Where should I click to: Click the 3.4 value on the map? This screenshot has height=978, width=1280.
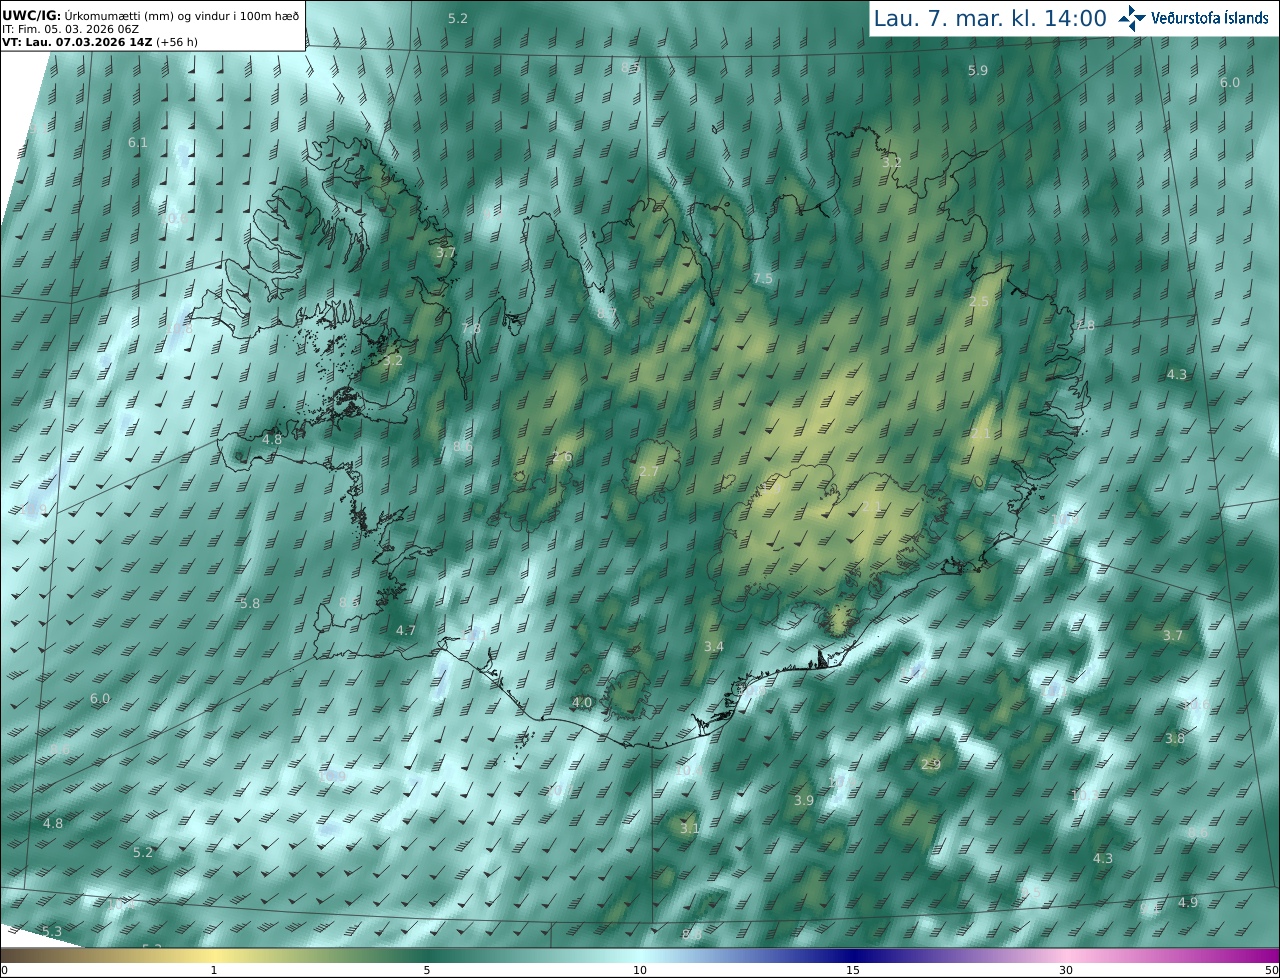[x=713, y=647]
